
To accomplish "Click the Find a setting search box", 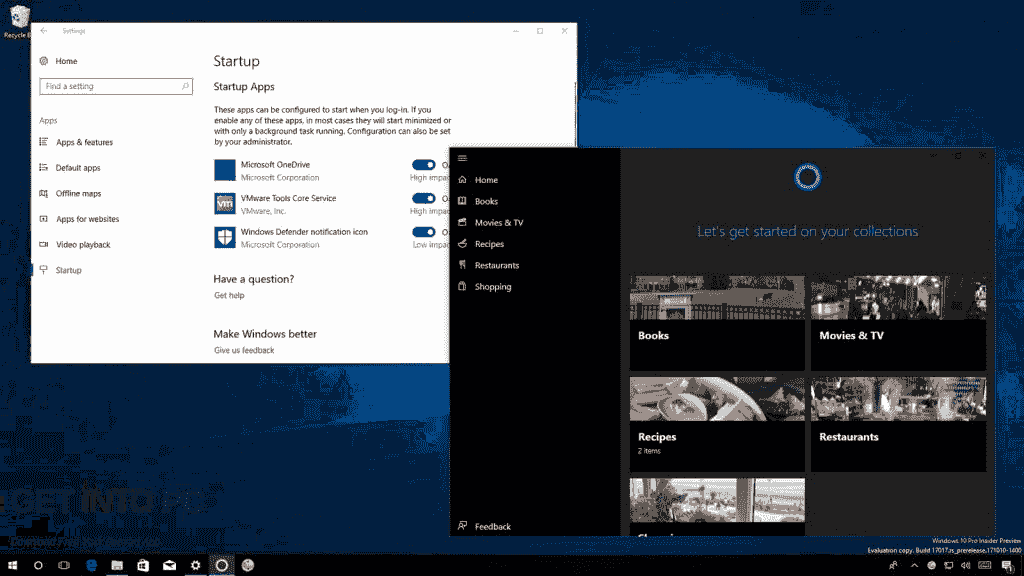I will (x=115, y=86).
